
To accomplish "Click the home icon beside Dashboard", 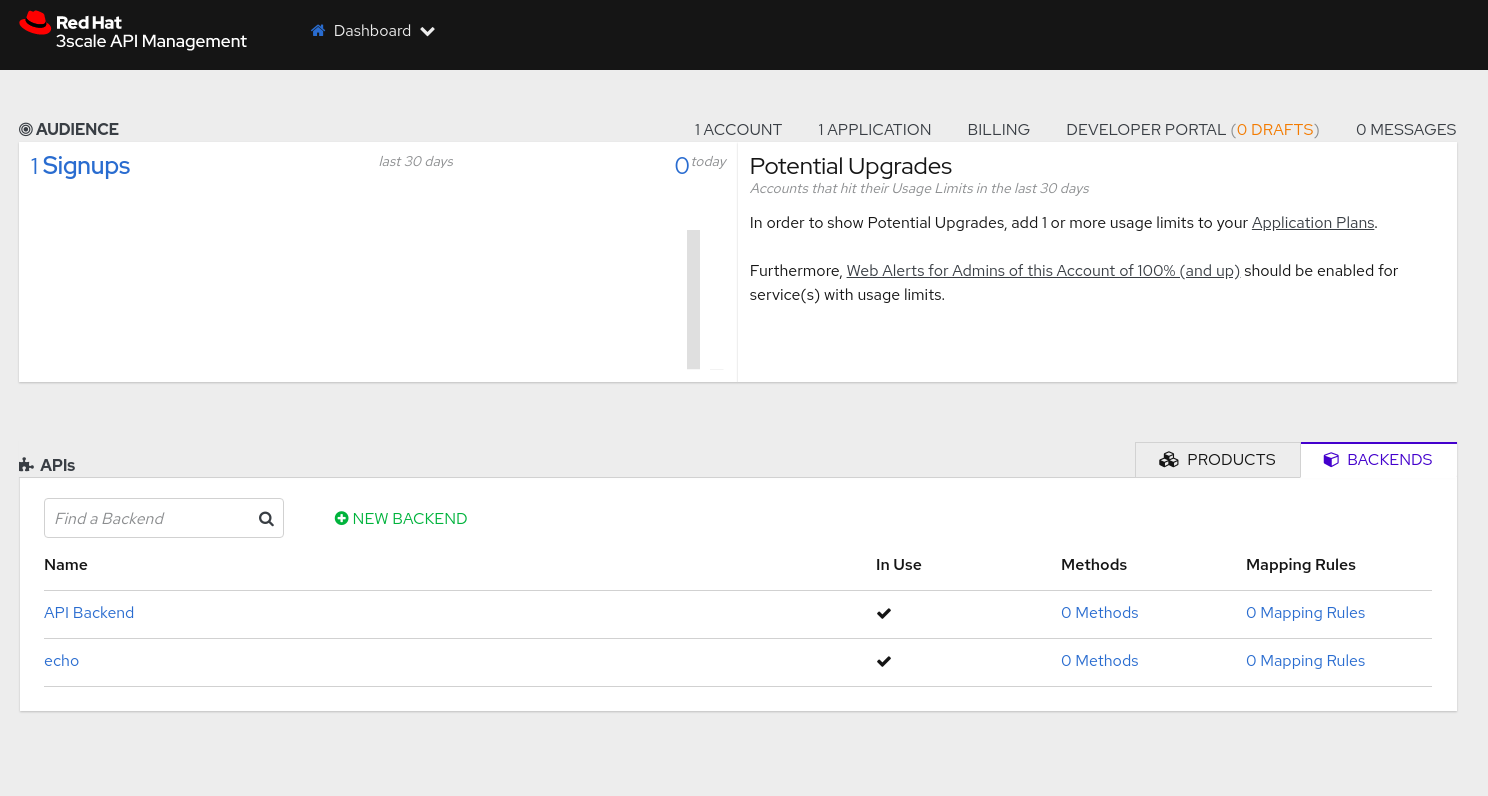I will coord(318,31).
